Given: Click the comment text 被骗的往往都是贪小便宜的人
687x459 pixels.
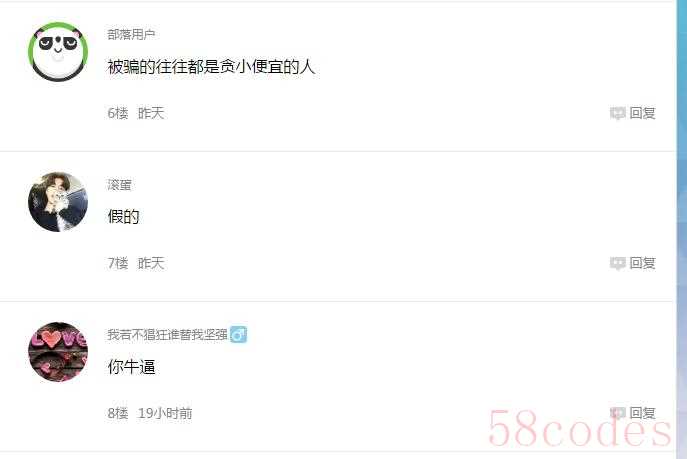Looking at the screenshot, I should (211, 67).
